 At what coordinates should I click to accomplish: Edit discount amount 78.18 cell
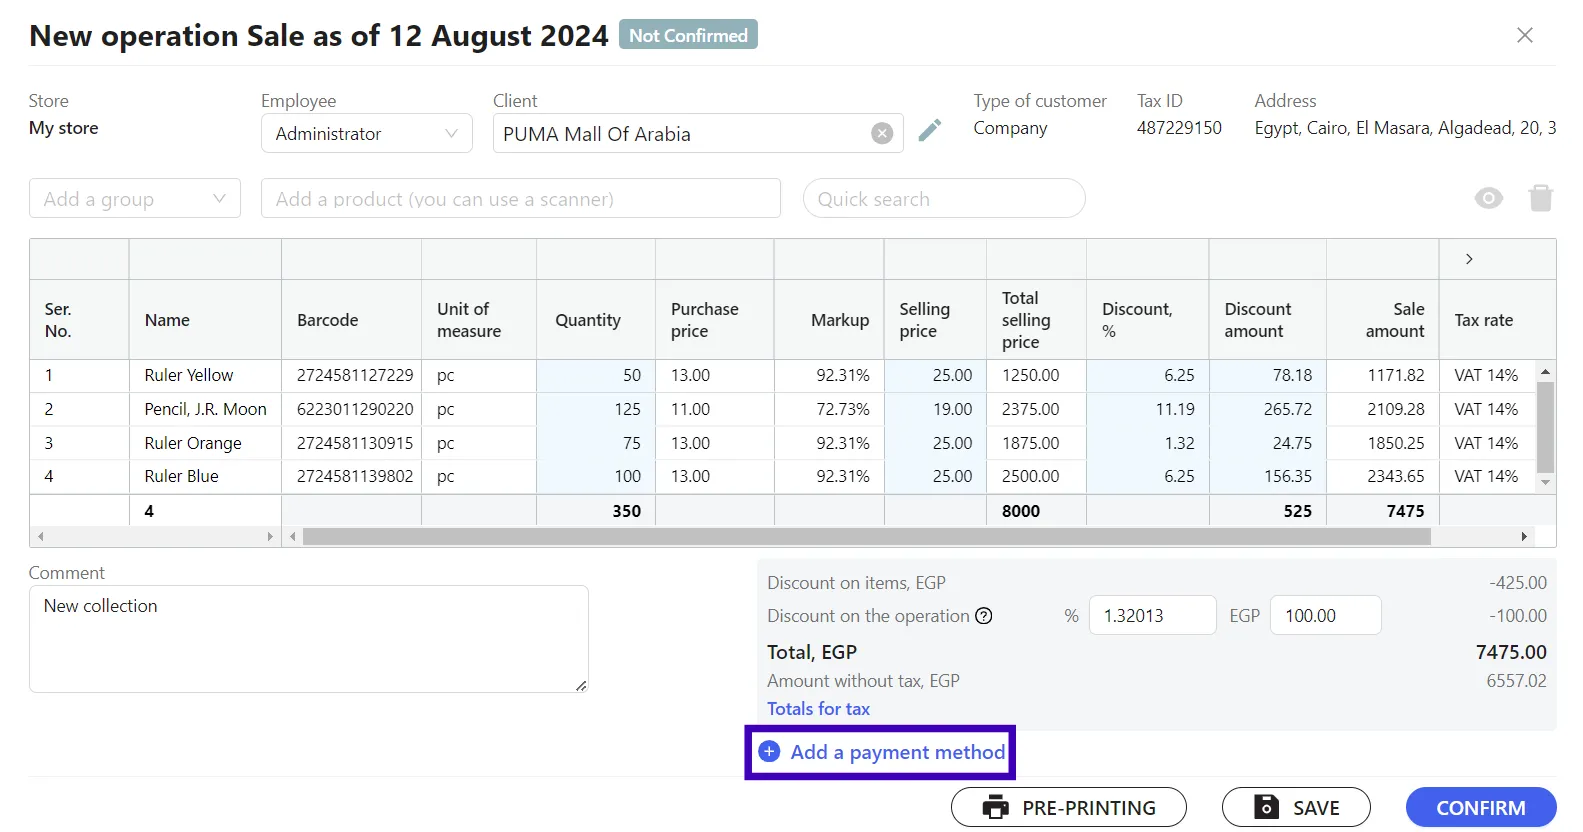click(1268, 375)
